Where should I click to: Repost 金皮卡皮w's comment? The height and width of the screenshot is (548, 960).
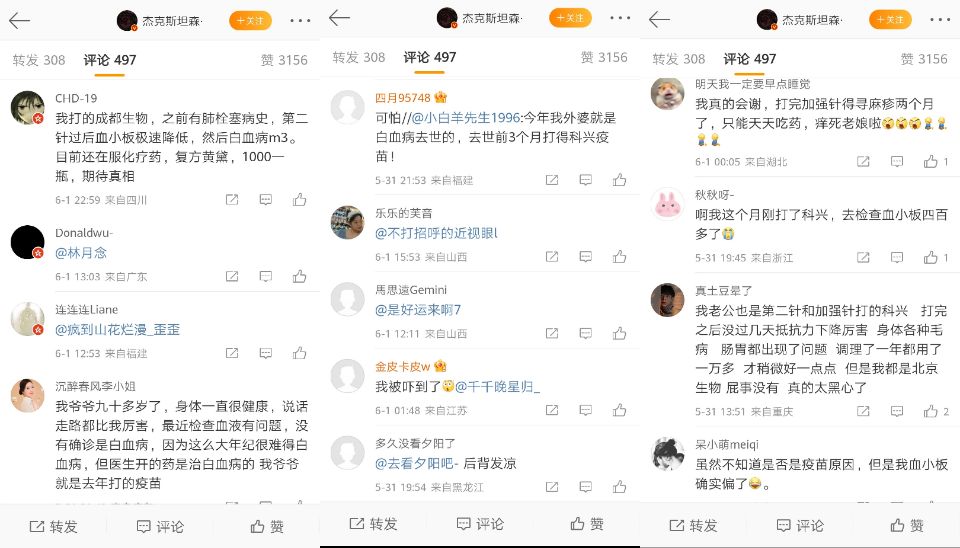(552, 410)
